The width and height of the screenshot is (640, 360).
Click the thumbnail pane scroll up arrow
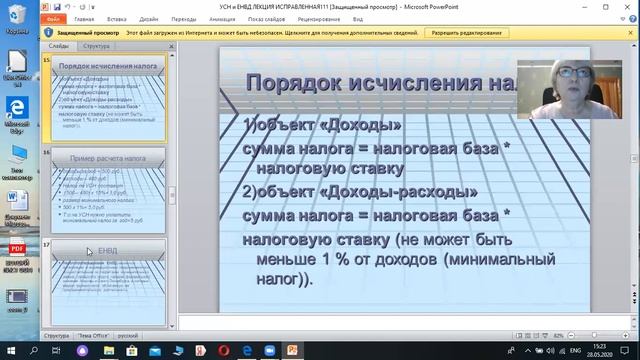tap(172, 55)
